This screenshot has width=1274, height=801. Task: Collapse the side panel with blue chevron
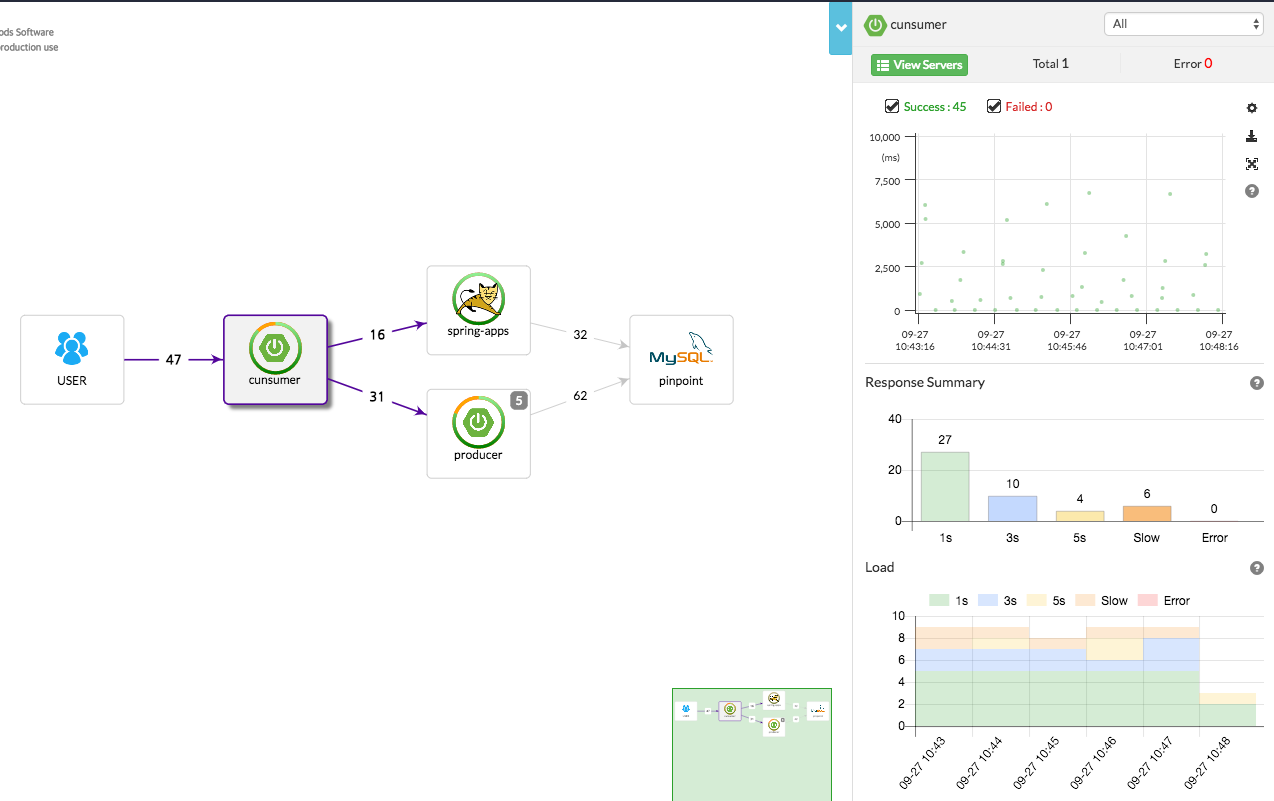pyautogui.click(x=840, y=28)
